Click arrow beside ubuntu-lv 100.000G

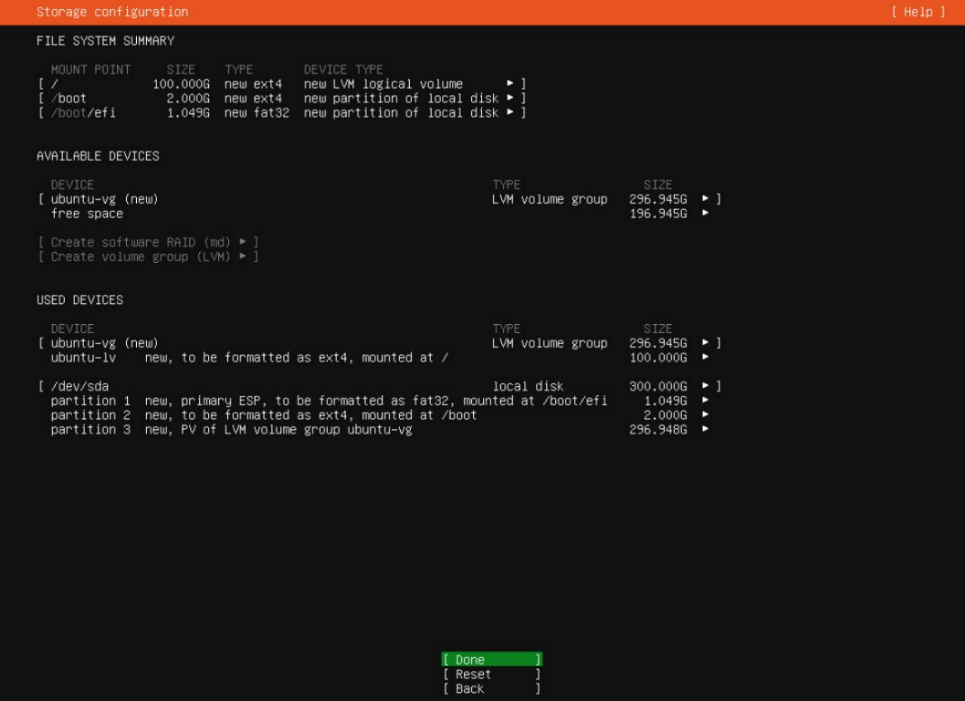coord(706,357)
